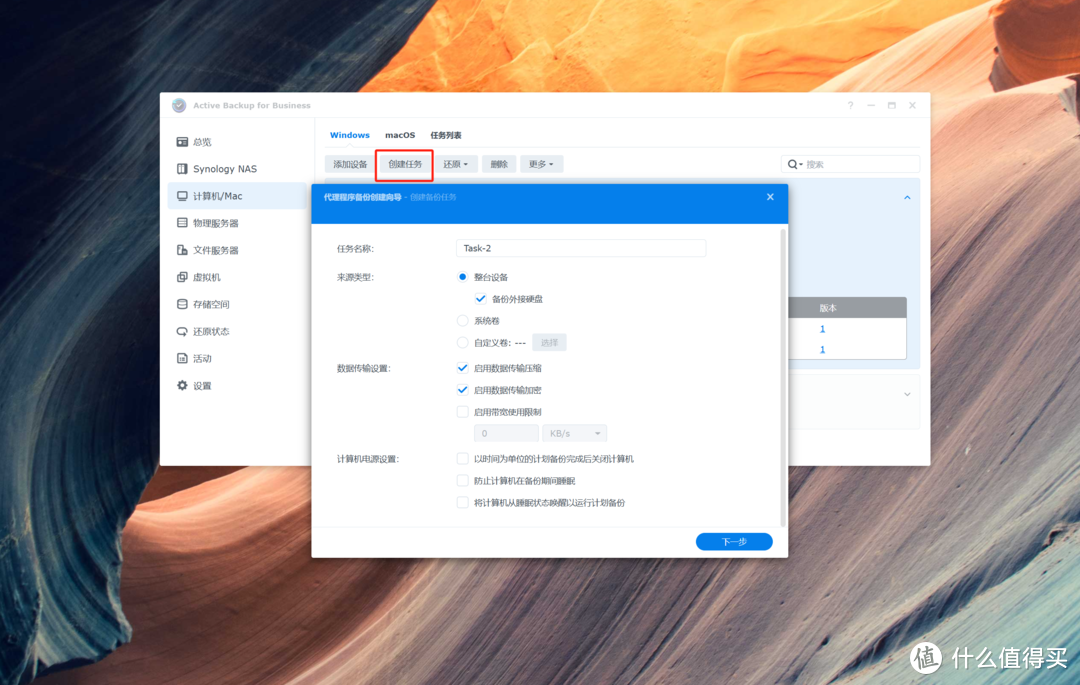Click the 总览 overview icon in sidebar
The height and width of the screenshot is (685, 1080).
pos(182,142)
